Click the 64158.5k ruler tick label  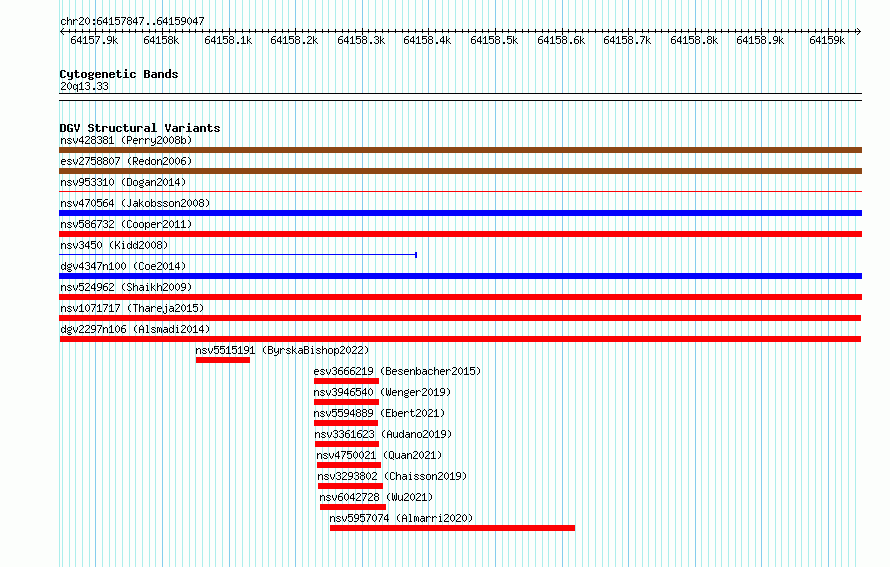pyautogui.click(x=494, y=40)
